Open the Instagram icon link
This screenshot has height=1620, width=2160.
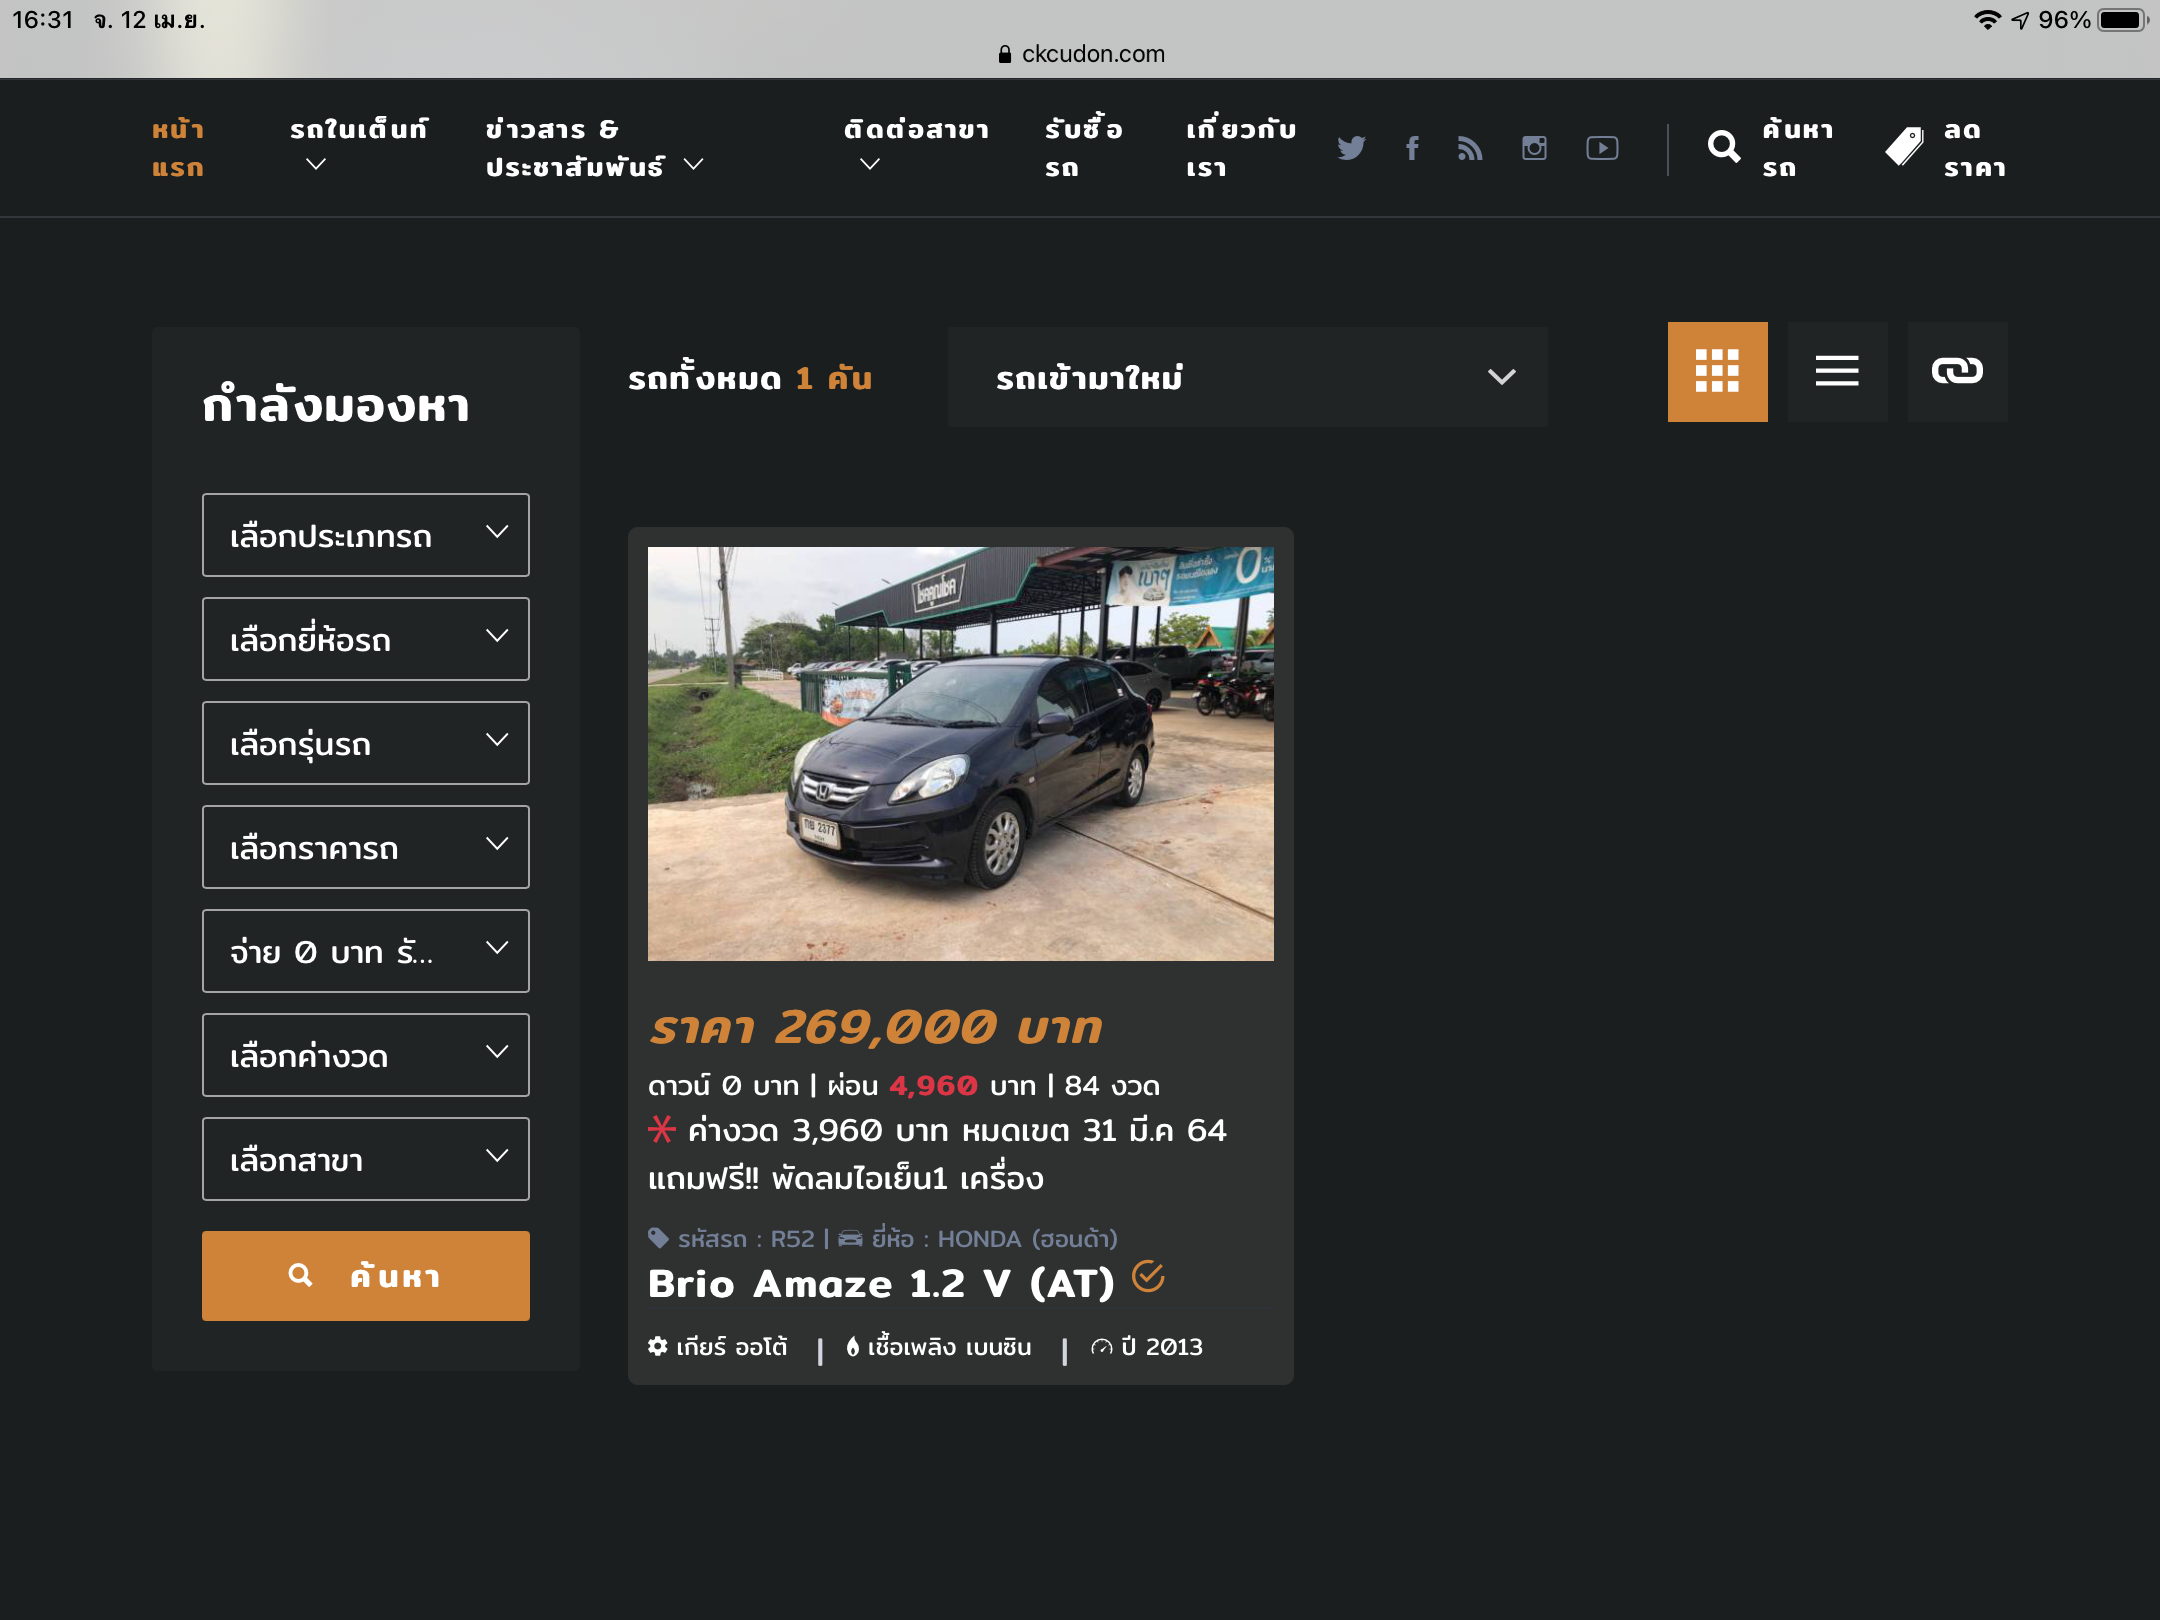pos(1534,148)
